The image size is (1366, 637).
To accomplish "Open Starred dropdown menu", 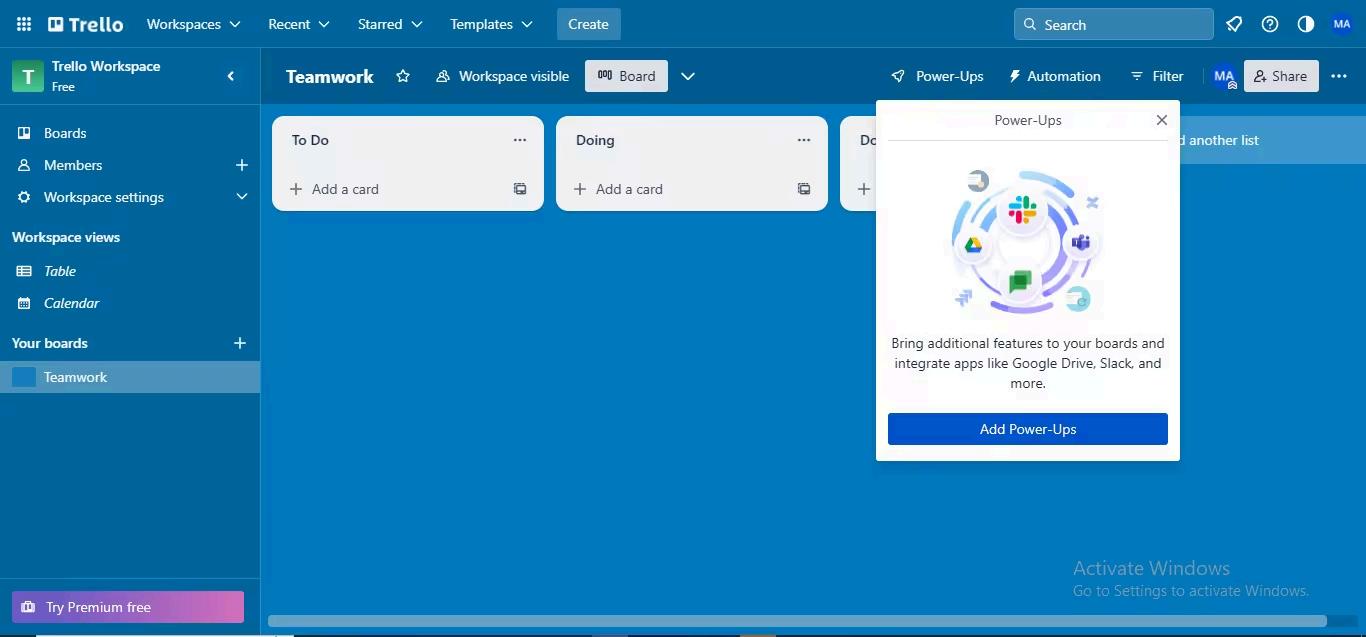I will [390, 24].
